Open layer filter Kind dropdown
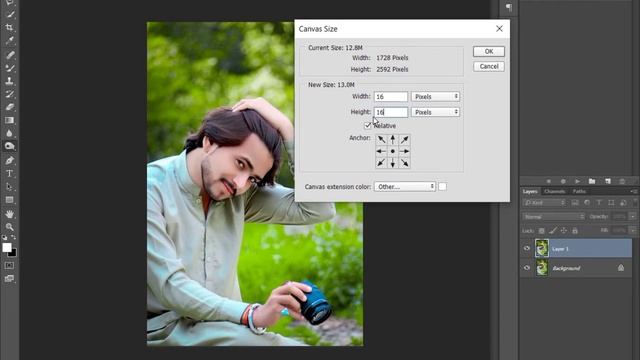640x360 pixels. tap(544, 202)
